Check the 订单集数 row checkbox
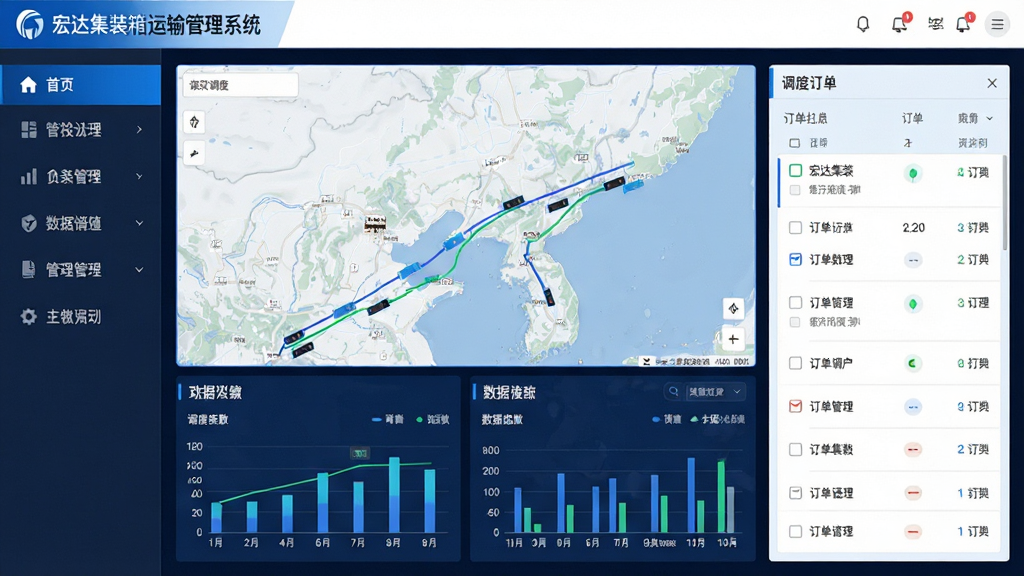Viewport: 1024px width, 576px height. point(795,449)
